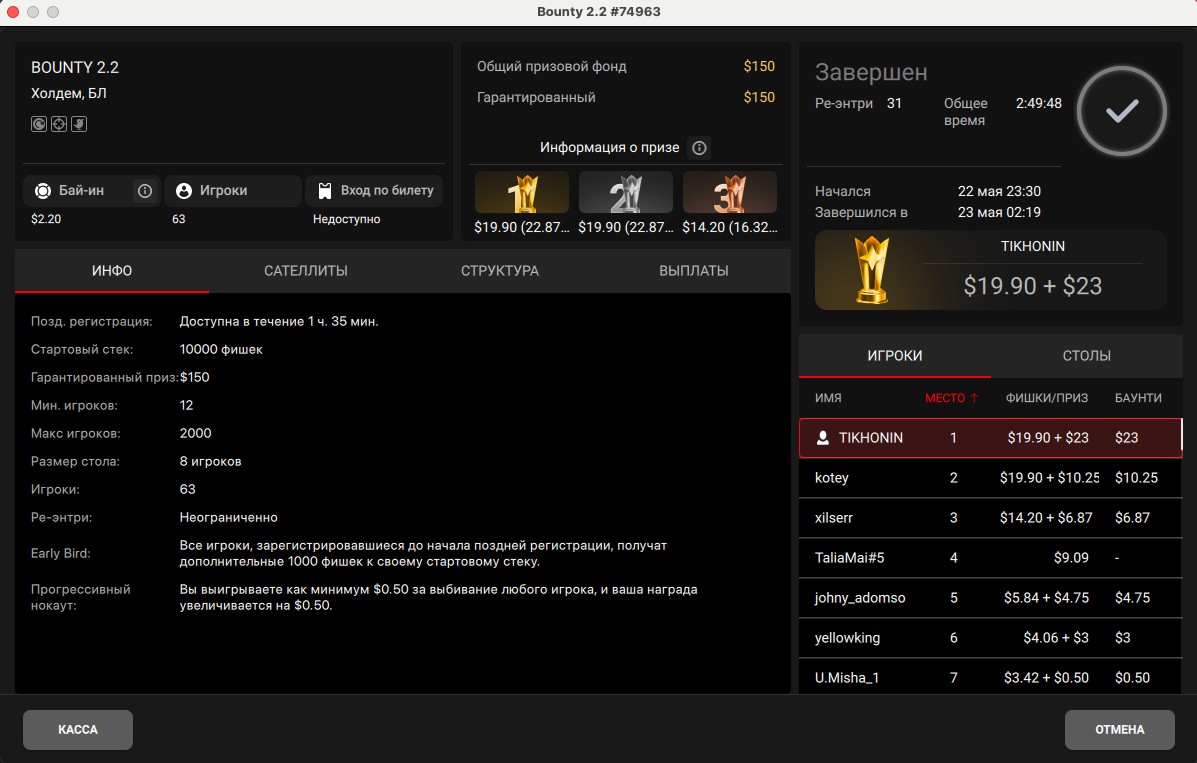Switch to the САТЕЛЛИТЫ tab
The width and height of the screenshot is (1197, 763).
click(306, 271)
